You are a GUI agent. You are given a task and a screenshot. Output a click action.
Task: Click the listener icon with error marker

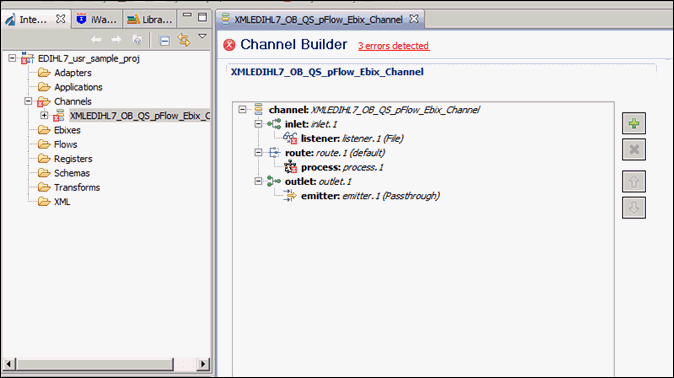pos(290,138)
